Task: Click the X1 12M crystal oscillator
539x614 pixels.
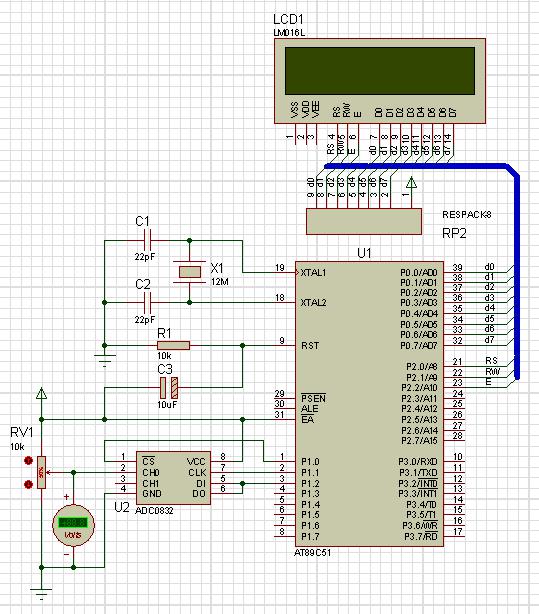Action: pos(190,272)
